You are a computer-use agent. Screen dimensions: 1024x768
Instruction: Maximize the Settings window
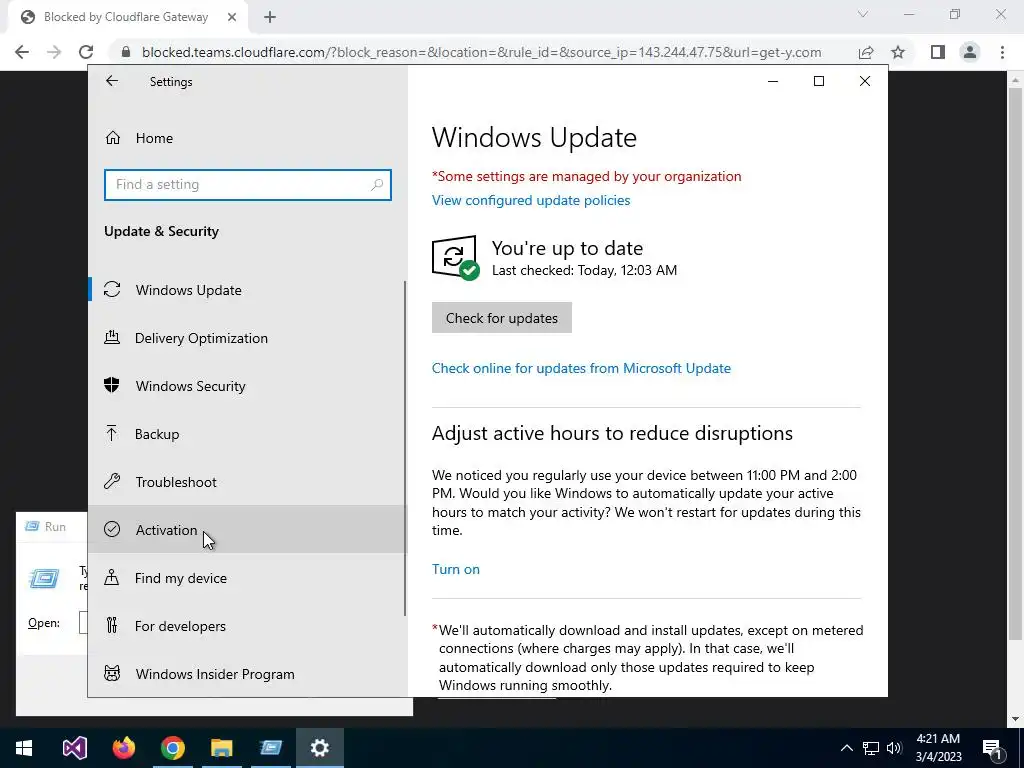point(819,81)
